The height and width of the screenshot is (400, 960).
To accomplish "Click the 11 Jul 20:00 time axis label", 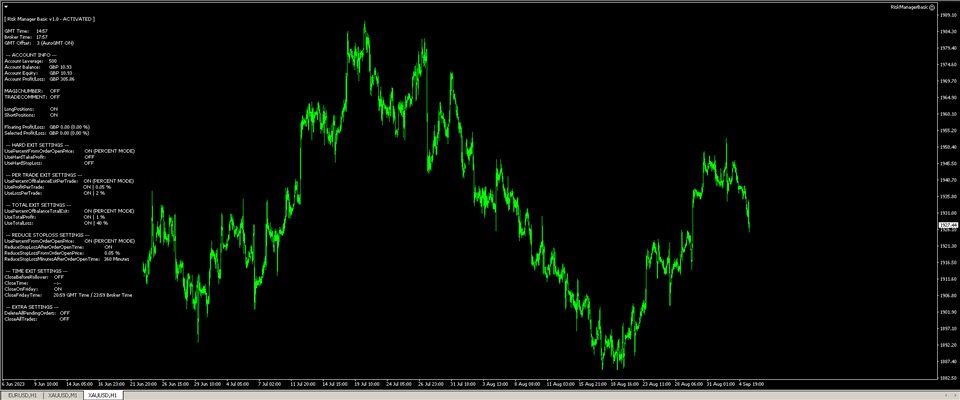I will pyautogui.click(x=301, y=385).
